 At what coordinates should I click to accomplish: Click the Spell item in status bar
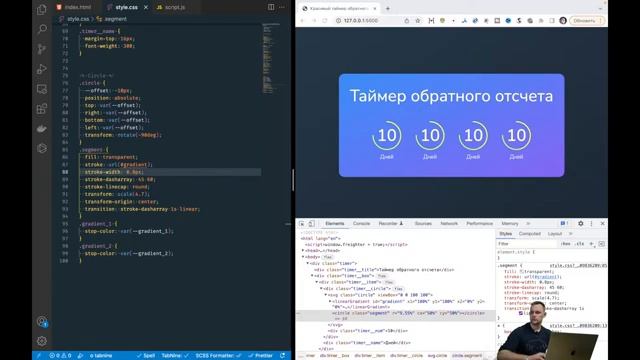click(x=146, y=356)
